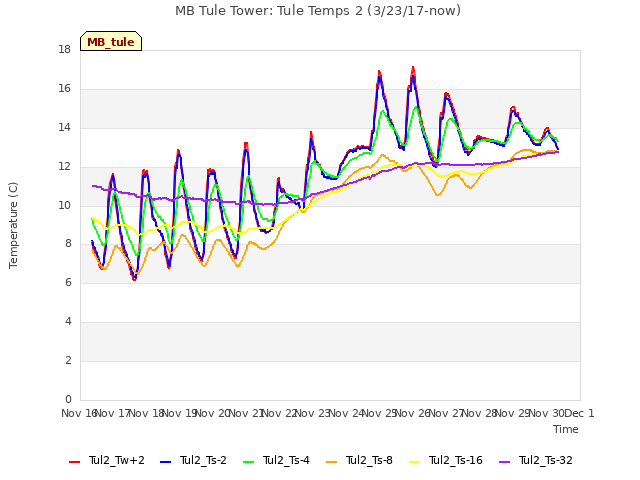Click the Temperature (C) axis label
The height and width of the screenshot is (480, 640).
click(13, 225)
